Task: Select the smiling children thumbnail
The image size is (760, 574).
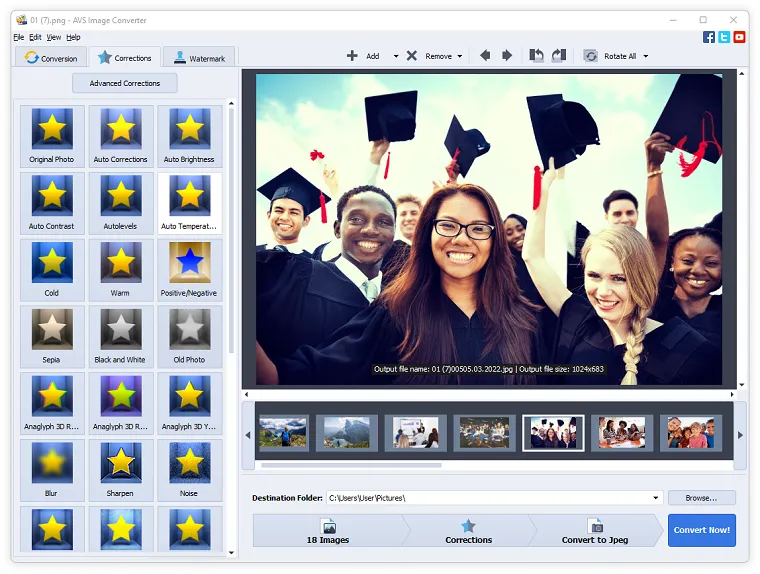Action: [691, 433]
